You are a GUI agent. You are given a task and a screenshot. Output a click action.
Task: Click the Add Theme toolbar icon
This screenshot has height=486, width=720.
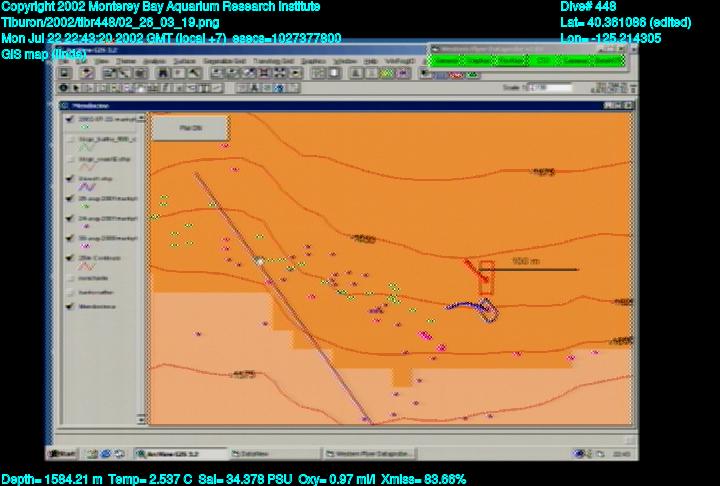(87, 73)
